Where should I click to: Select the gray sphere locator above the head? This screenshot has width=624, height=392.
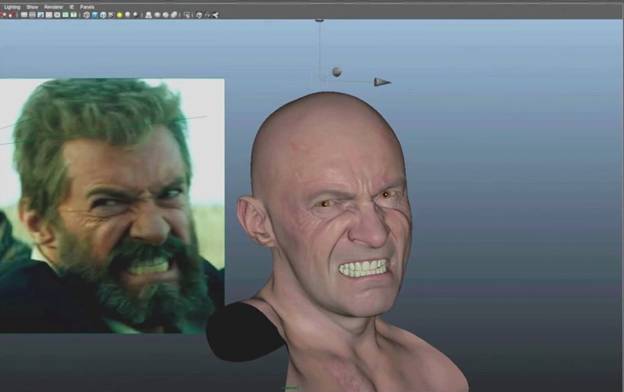[x=337, y=72]
